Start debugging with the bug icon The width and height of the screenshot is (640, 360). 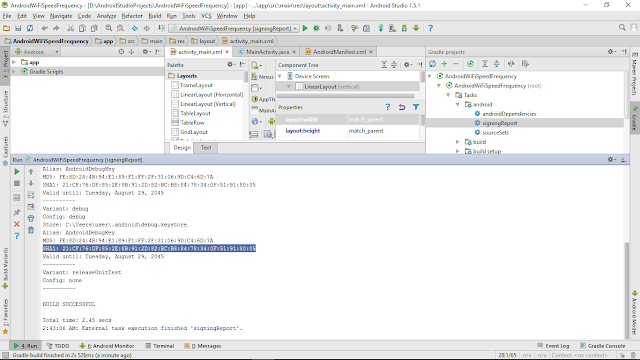click(316, 28)
